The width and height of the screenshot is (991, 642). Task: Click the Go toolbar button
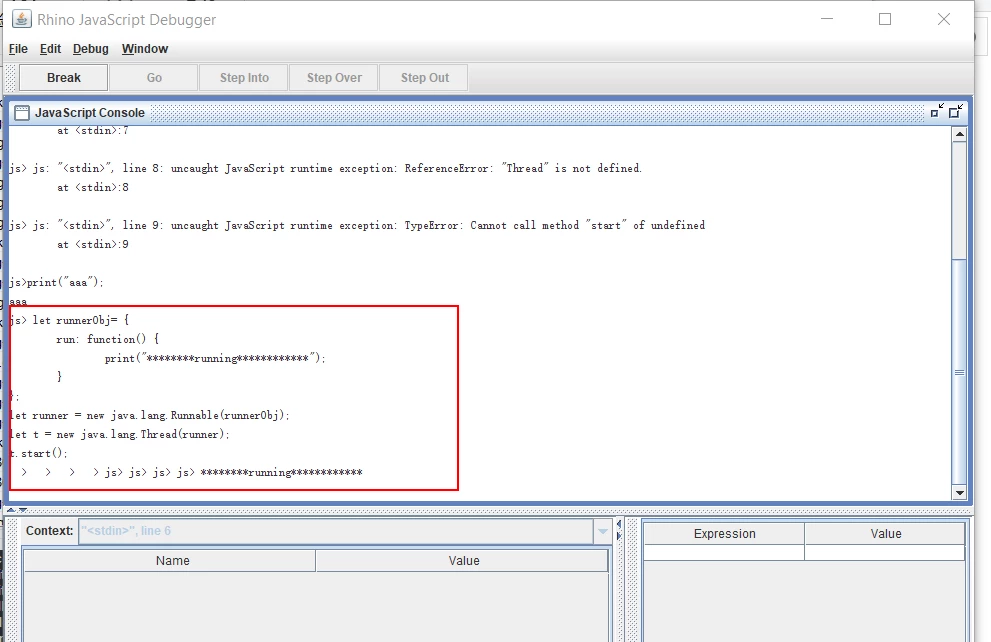click(154, 78)
